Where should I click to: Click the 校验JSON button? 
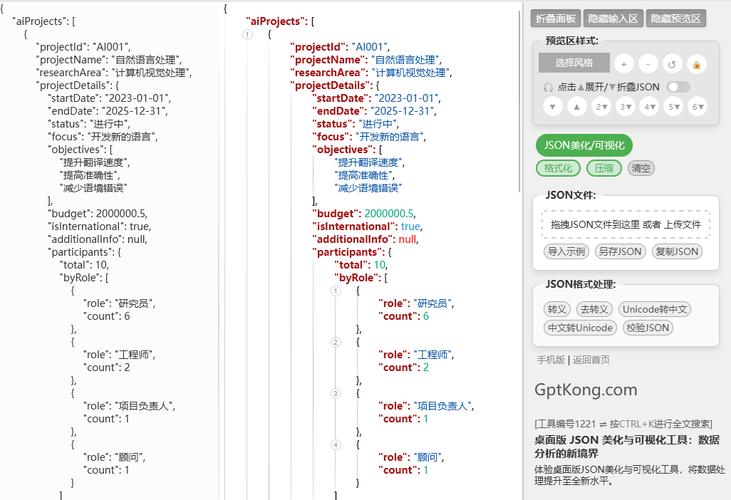[648, 328]
